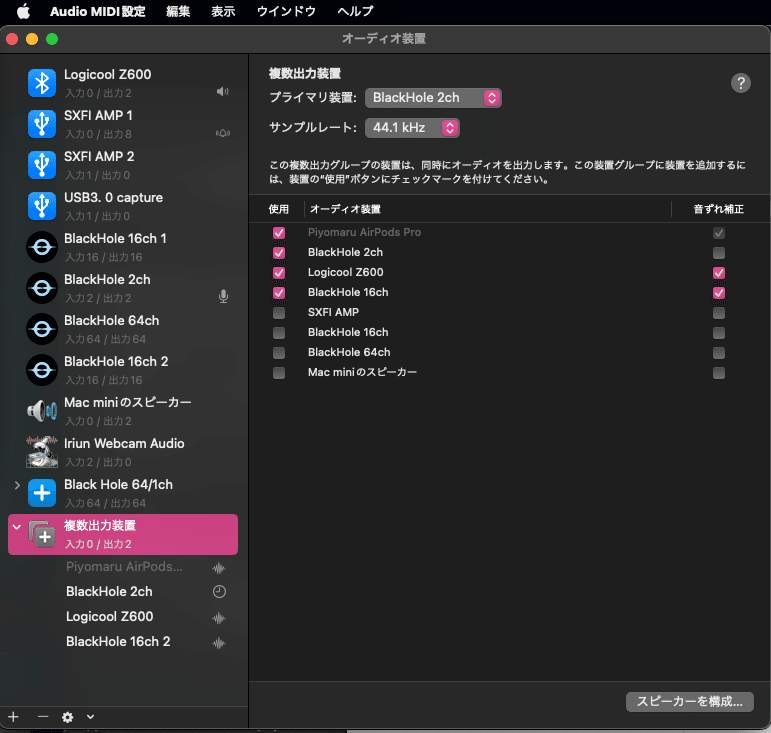Click the 入力64 / 出力64 text under BlackHole 64ch
The image size is (771, 733).
(106, 339)
